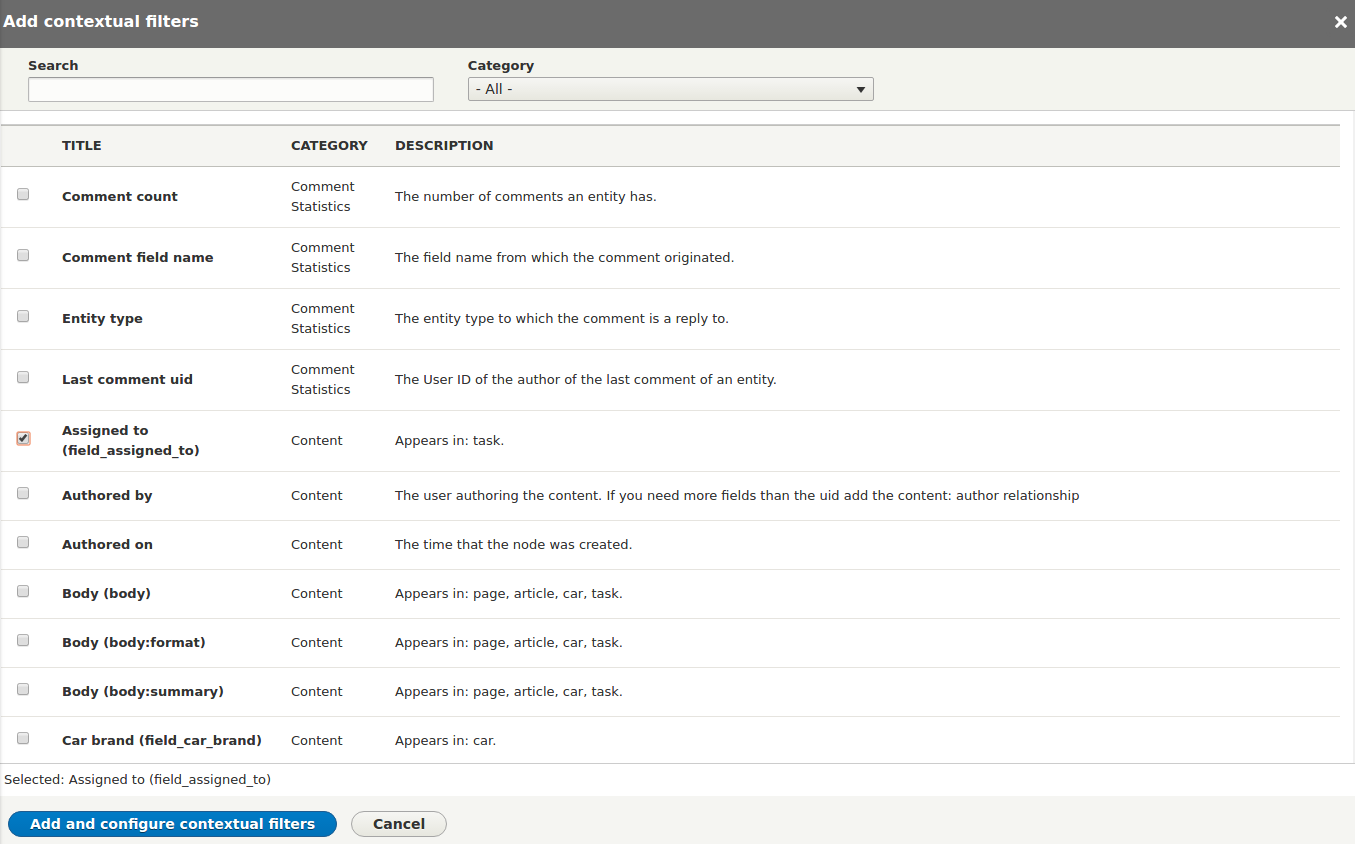Screen dimensions: 1355x844
Task: Click the Title column header
Action: point(82,146)
